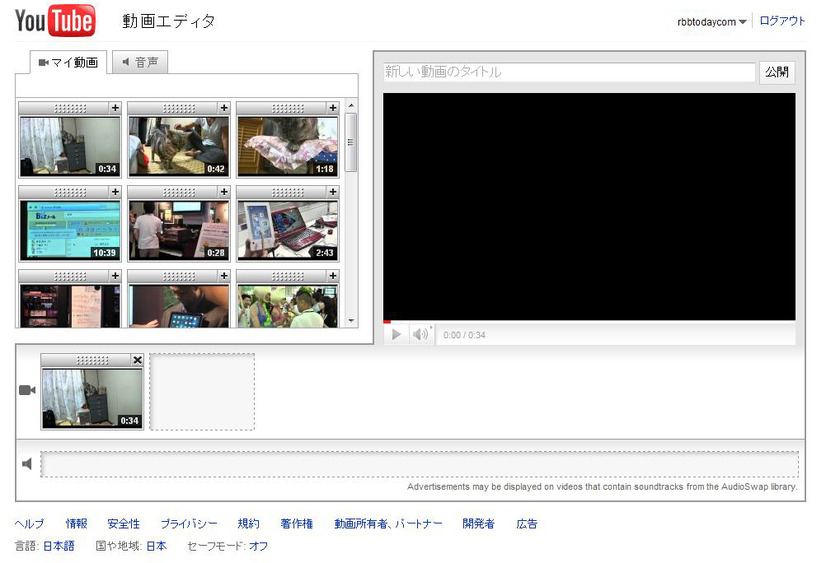Click the empty dashed video slot in timeline

(x=202, y=392)
